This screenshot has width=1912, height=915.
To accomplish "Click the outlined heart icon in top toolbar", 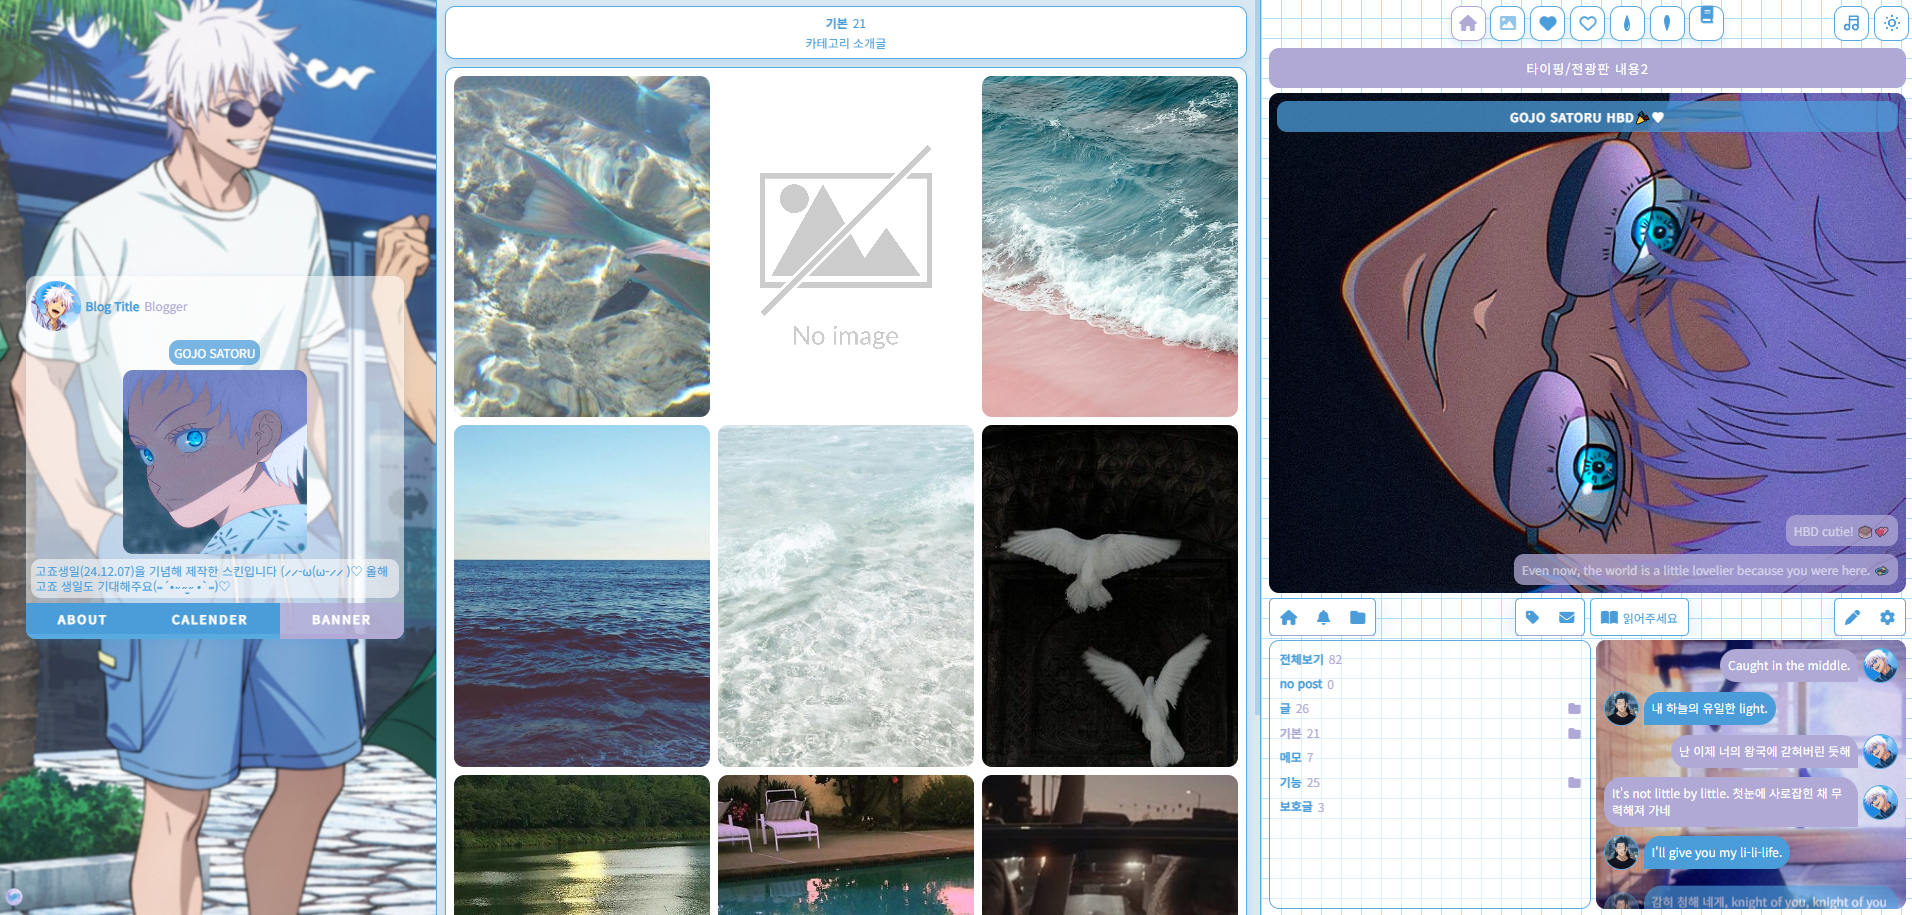I will [1588, 23].
